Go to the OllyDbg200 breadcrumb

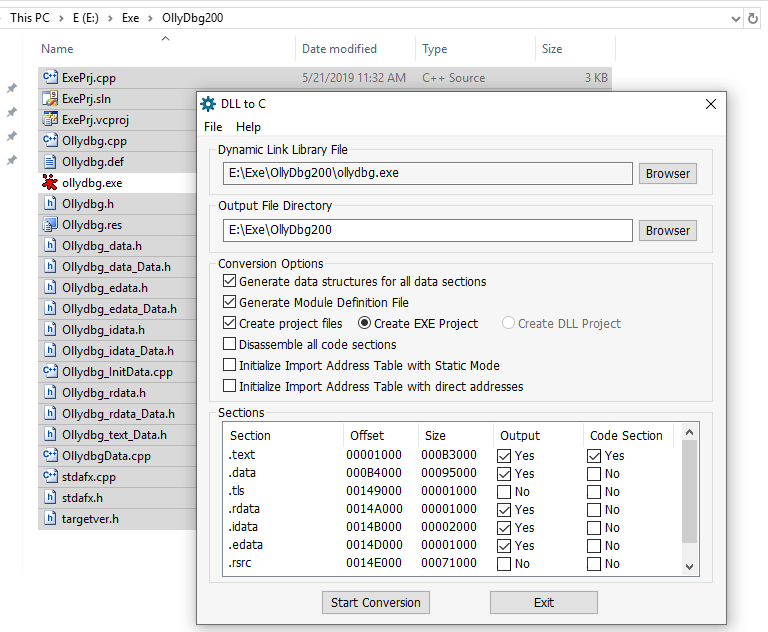(x=192, y=18)
